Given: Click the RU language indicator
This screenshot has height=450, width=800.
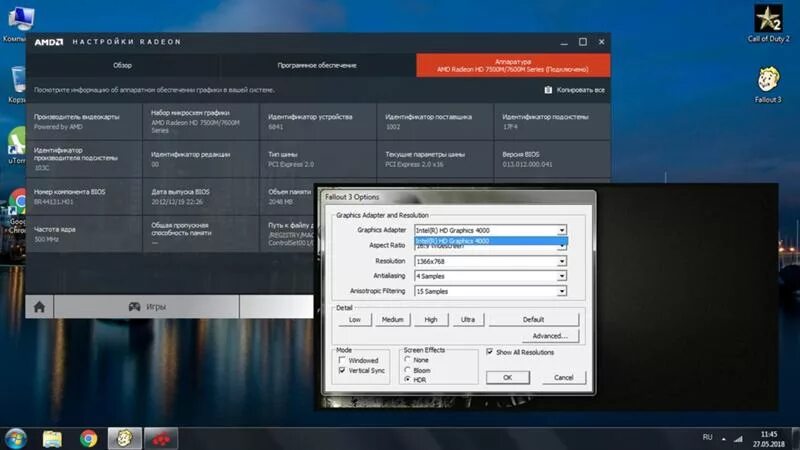Looking at the screenshot, I should coord(707,437).
